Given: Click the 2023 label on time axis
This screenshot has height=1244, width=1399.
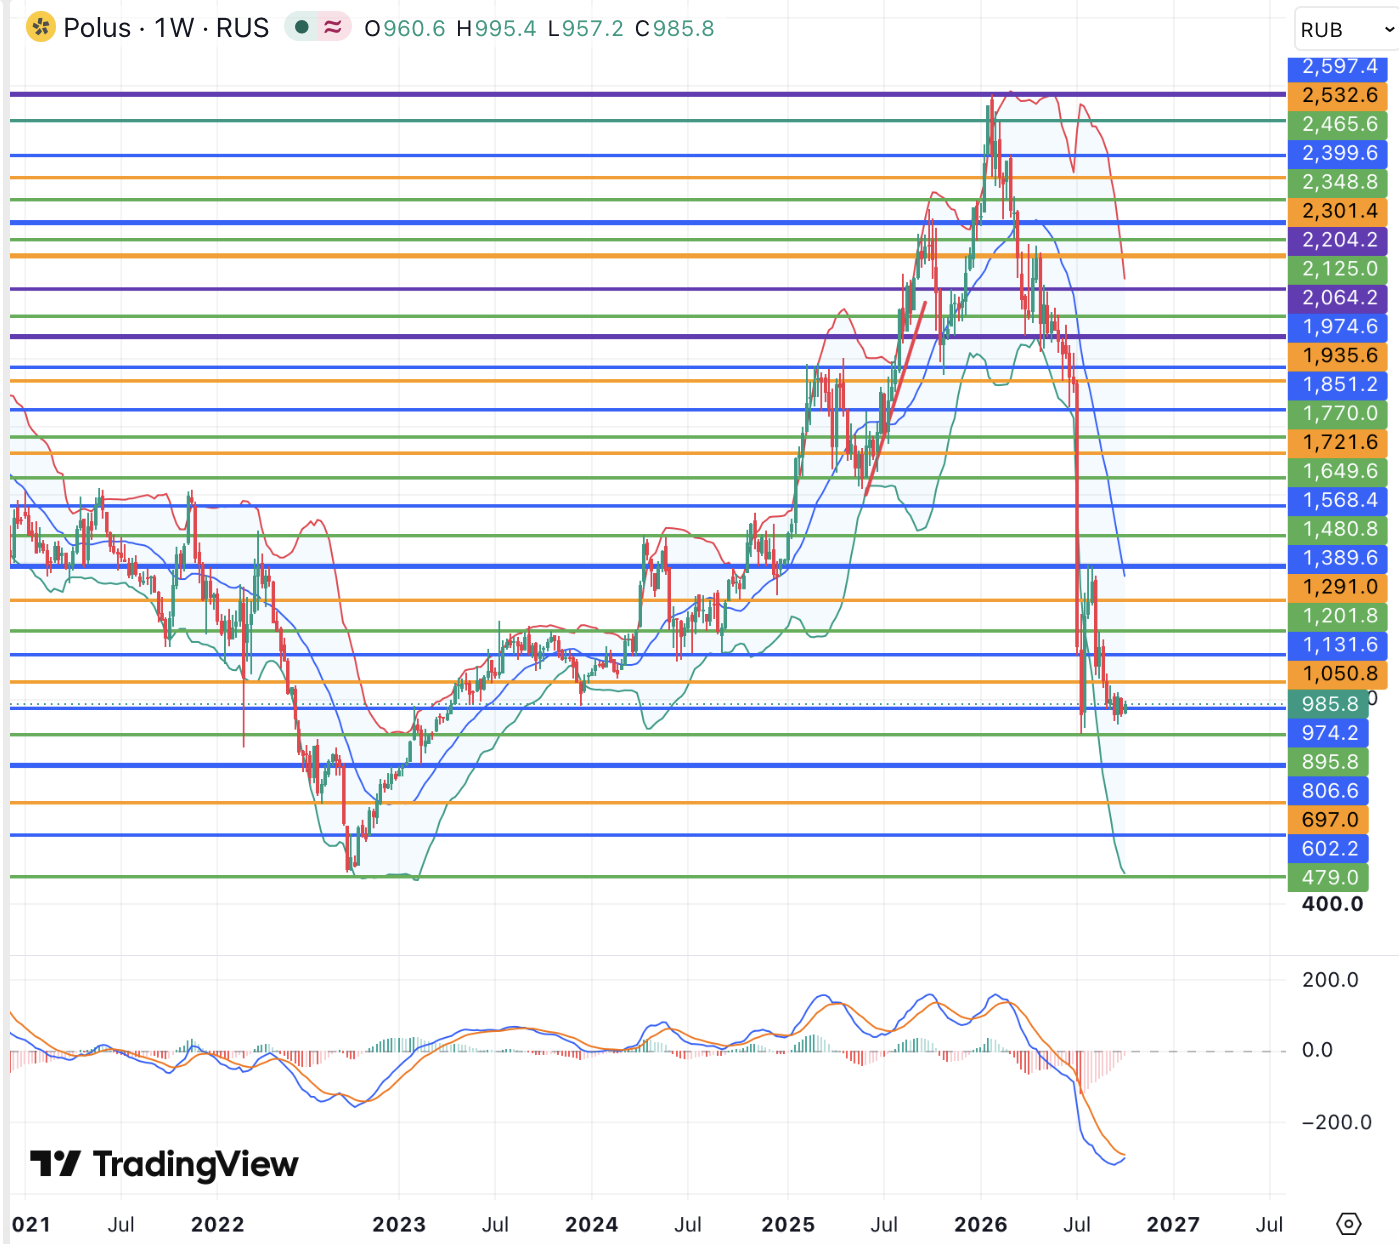Looking at the screenshot, I should 399,1225.
